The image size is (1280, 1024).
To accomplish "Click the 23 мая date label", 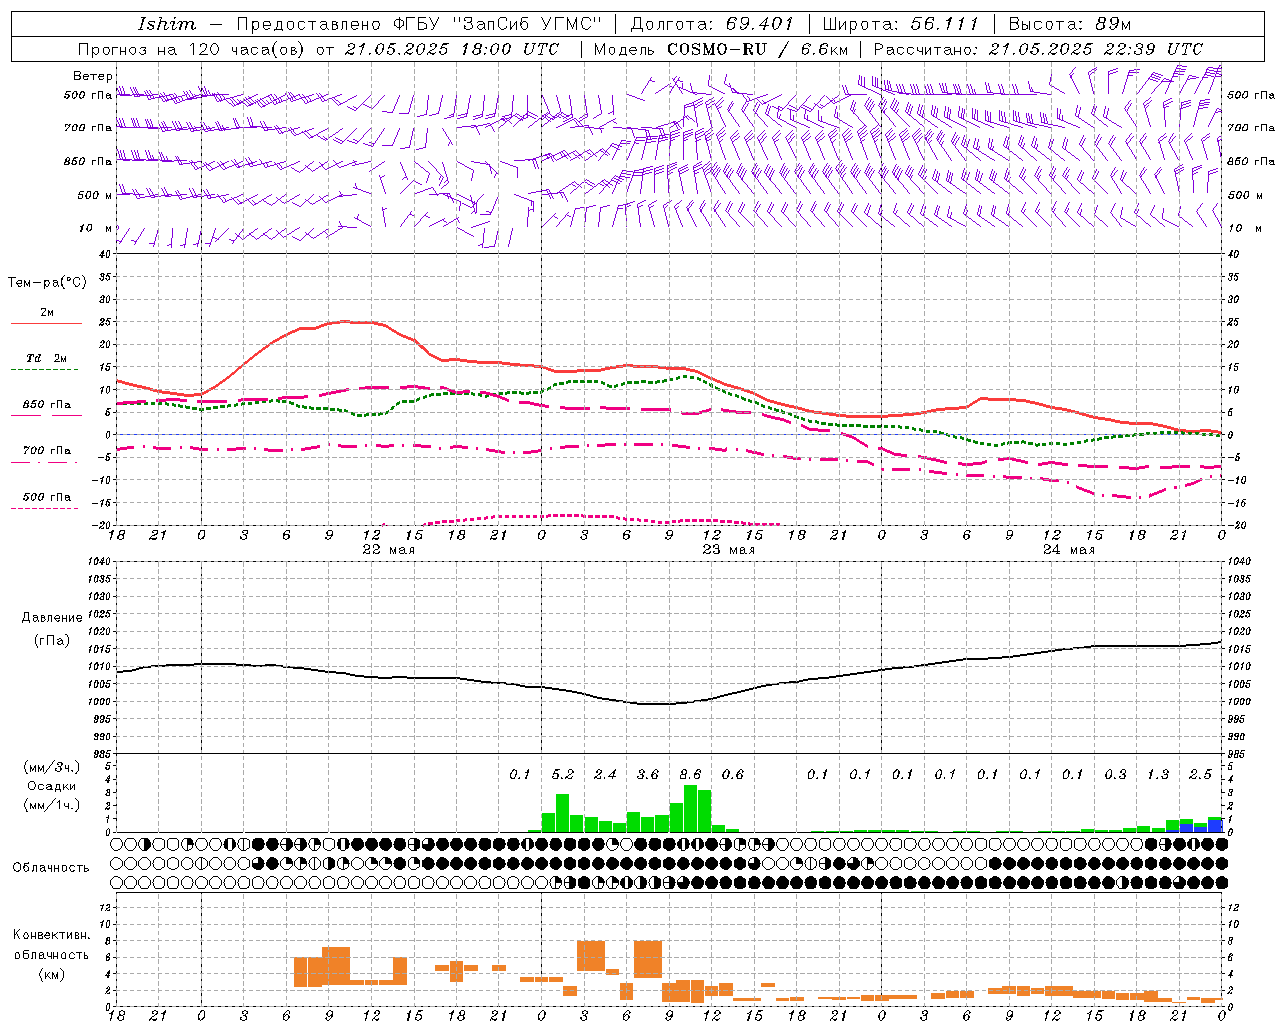I will pyautogui.click(x=728, y=550).
